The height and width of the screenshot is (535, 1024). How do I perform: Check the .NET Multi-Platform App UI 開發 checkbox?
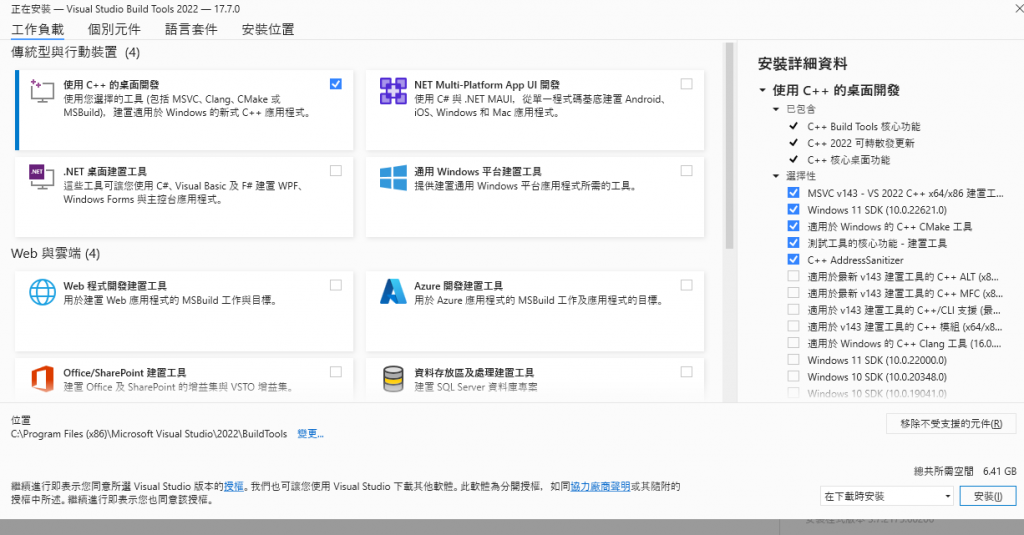(x=686, y=84)
